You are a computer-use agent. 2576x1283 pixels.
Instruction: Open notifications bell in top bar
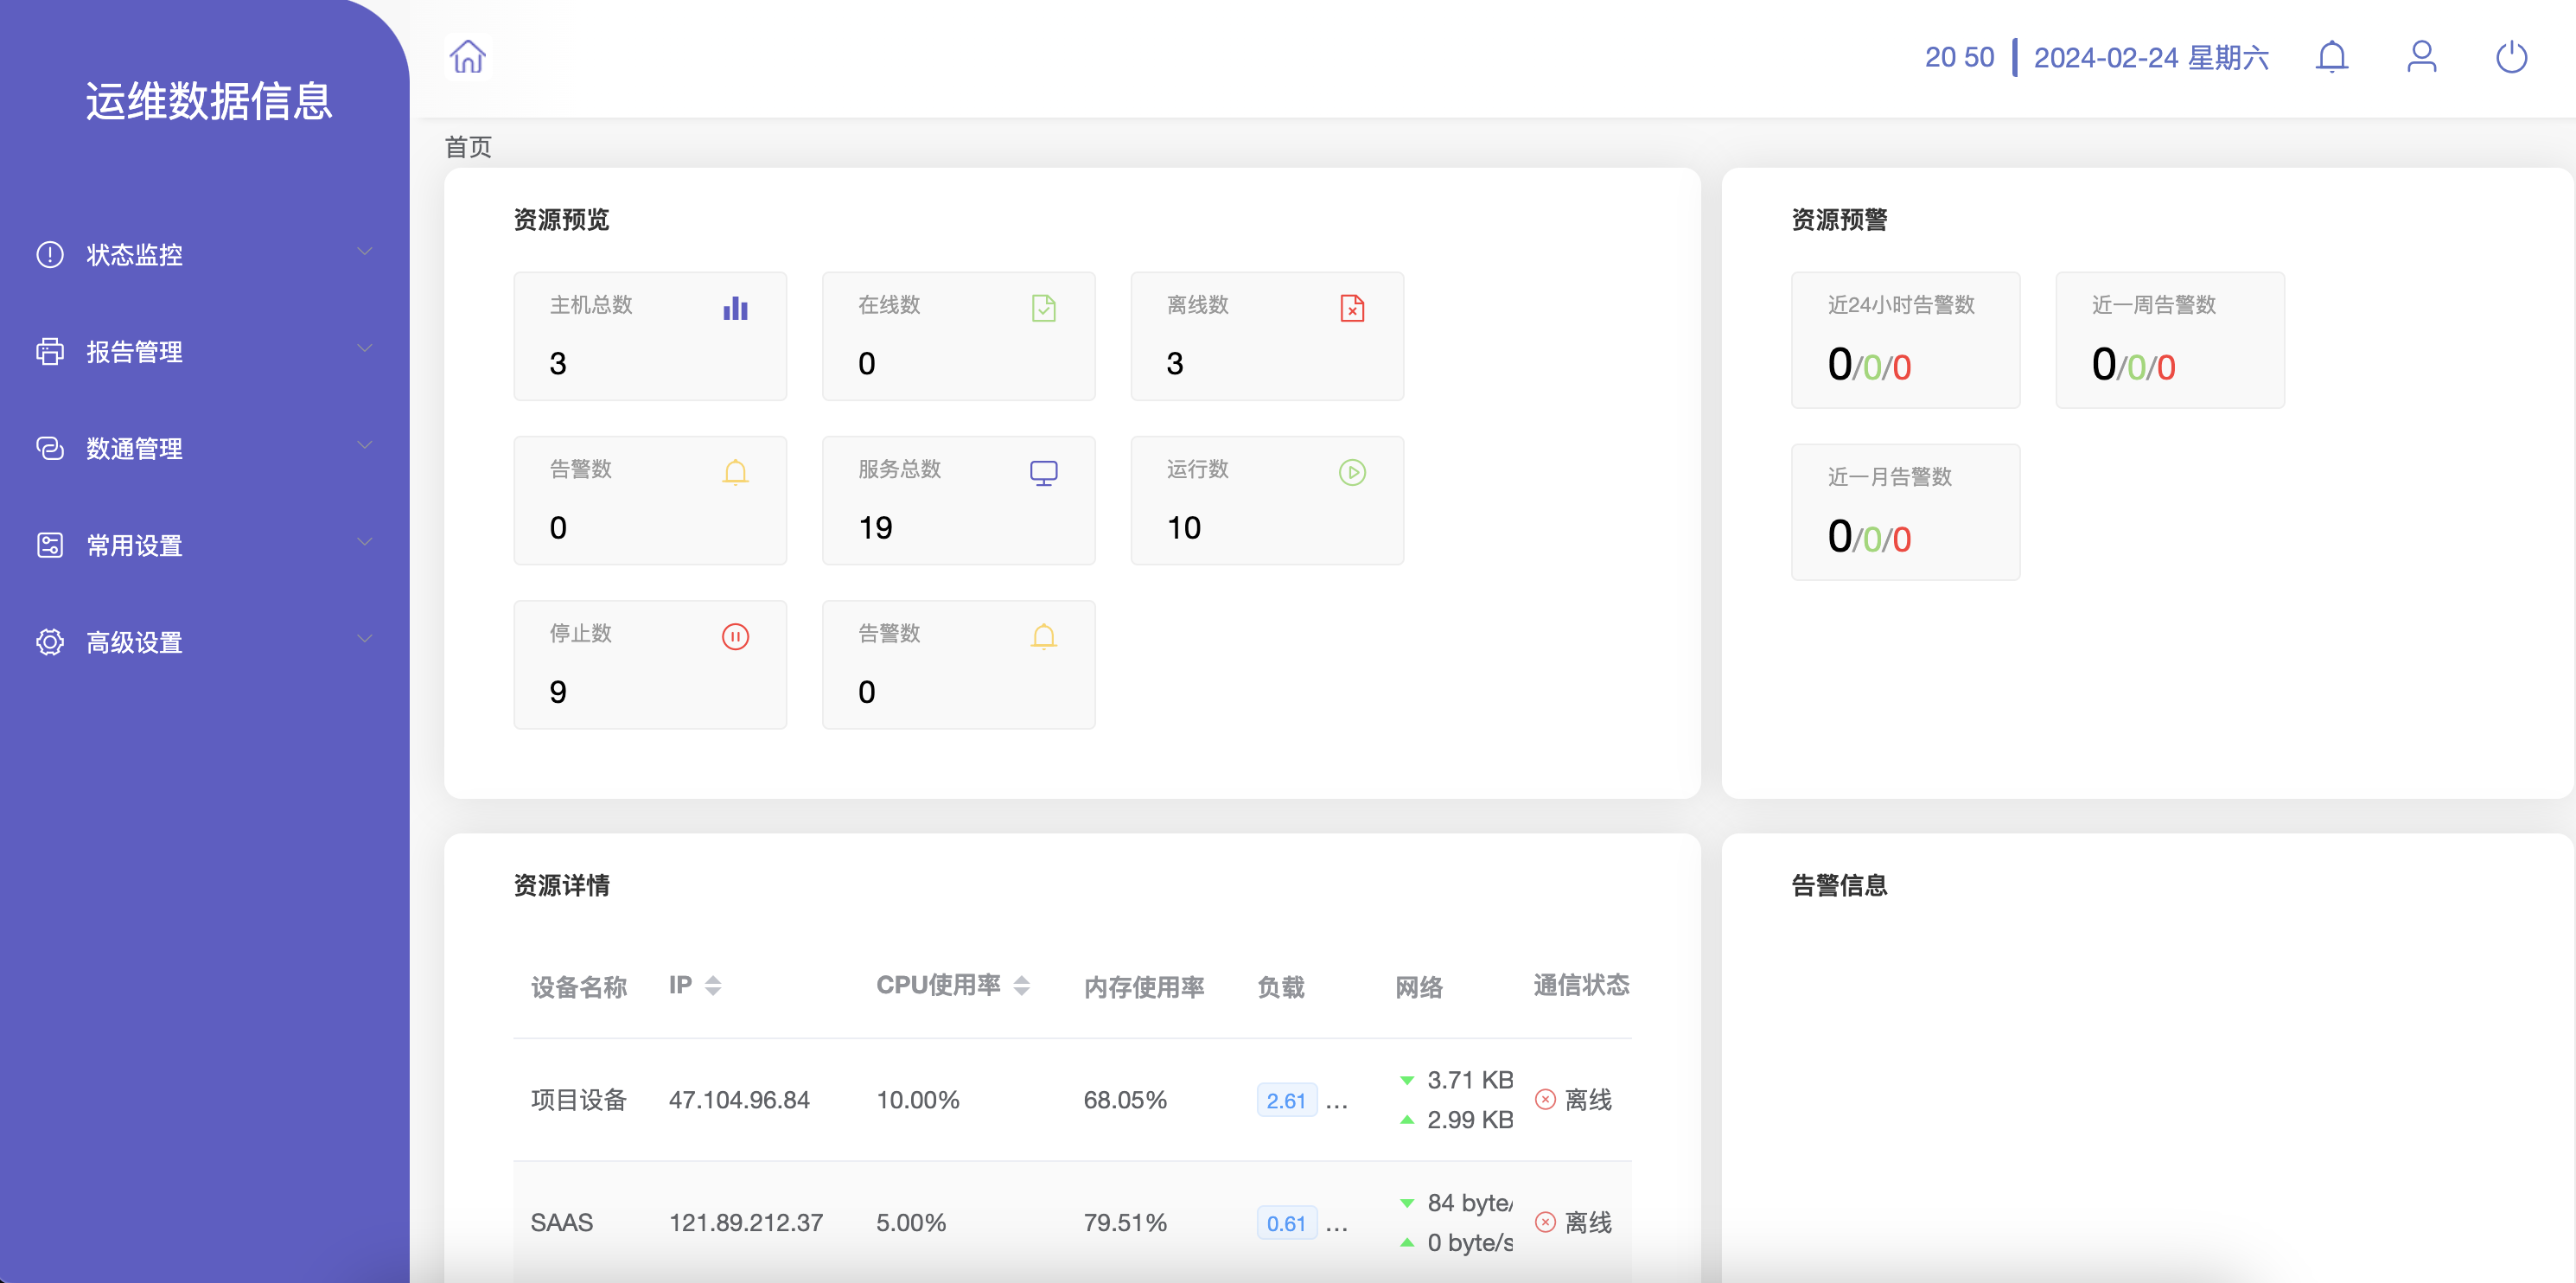pyautogui.click(x=2331, y=57)
